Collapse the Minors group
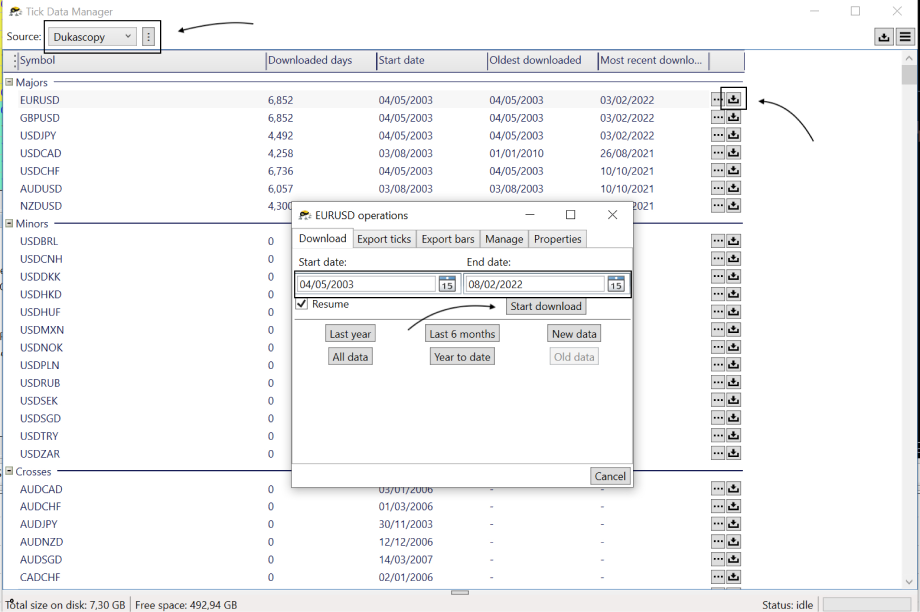The image size is (920, 612). pyautogui.click(x=10, y=223)
